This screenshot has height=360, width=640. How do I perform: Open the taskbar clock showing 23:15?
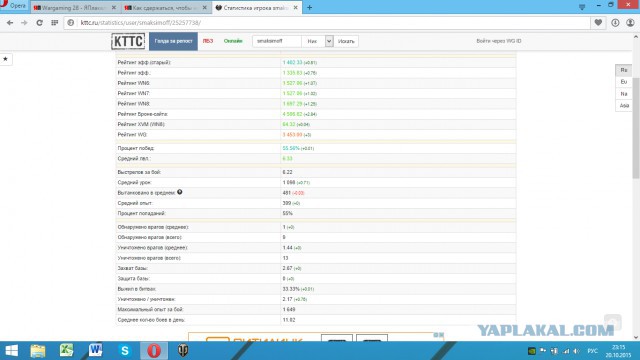pos(618,351)
